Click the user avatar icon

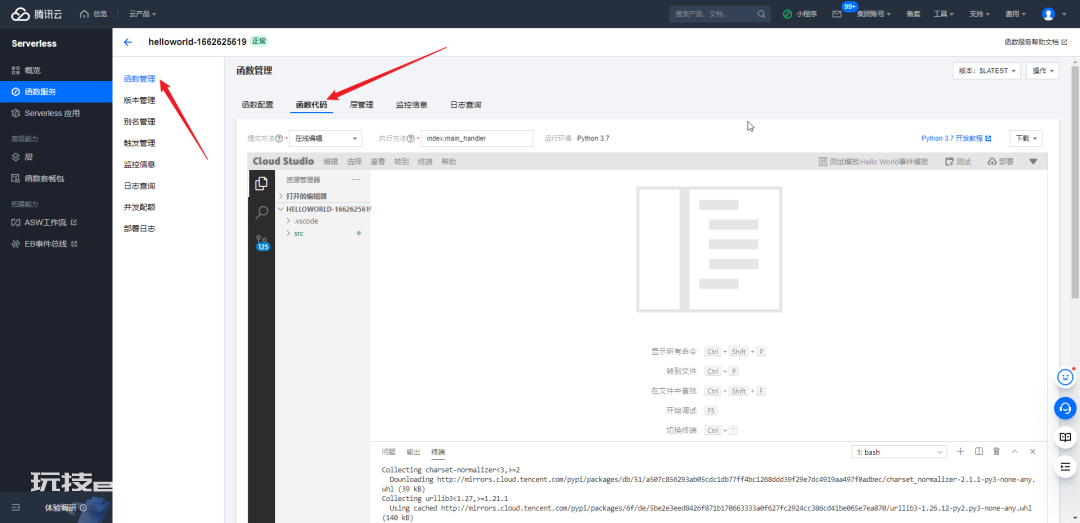tap(1048, 14)
